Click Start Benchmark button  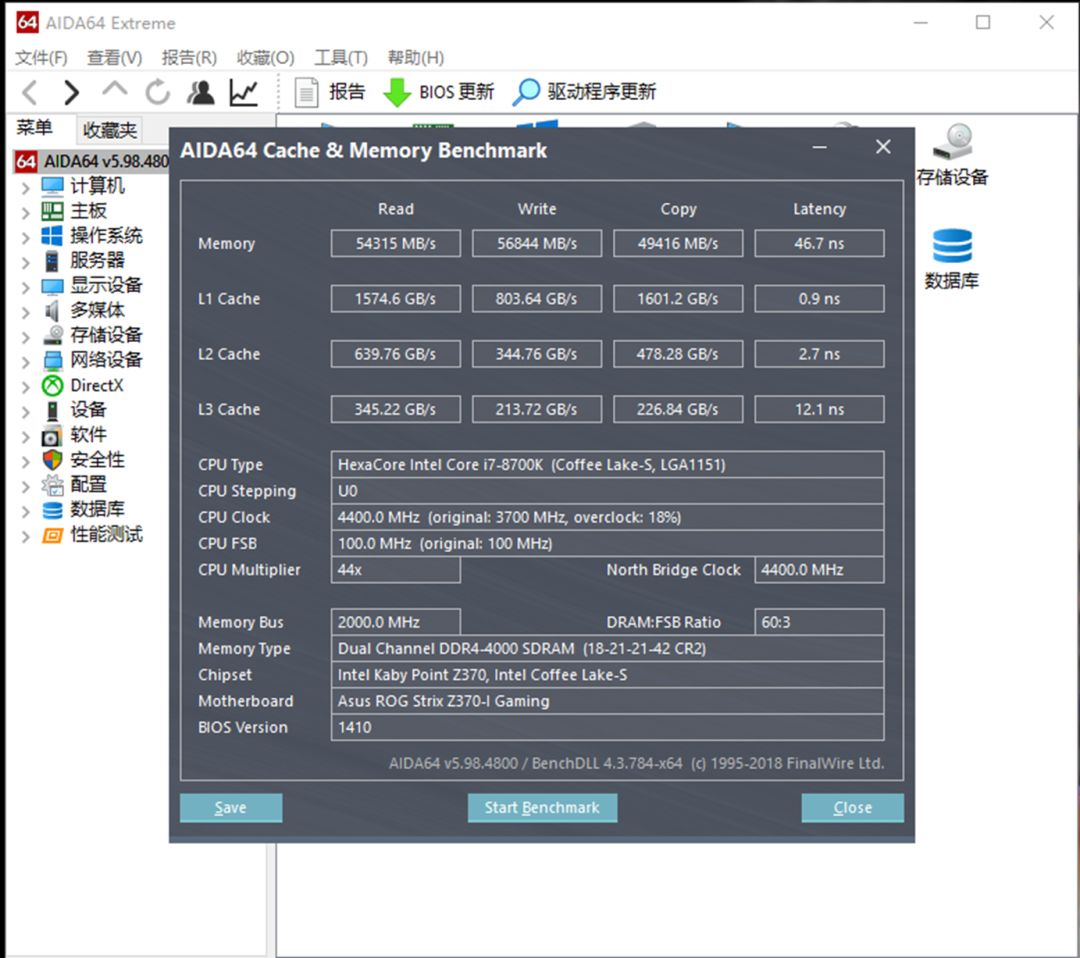[x=542, y=808]
